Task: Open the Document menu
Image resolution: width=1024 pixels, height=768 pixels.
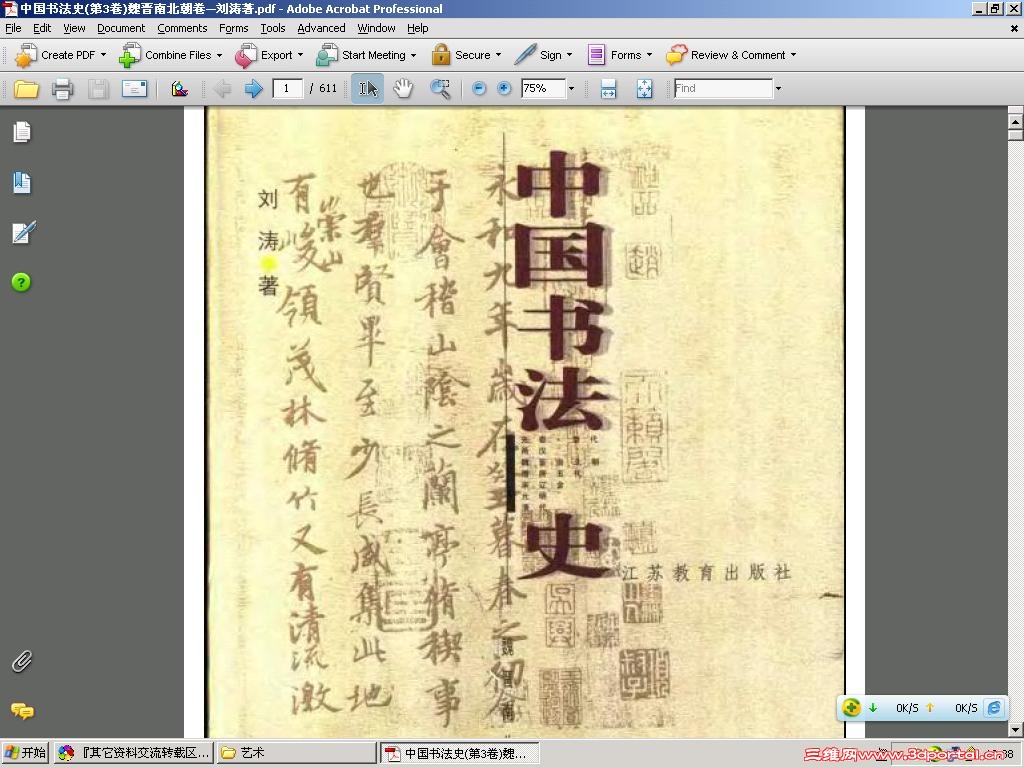Action: pos(121,28)
